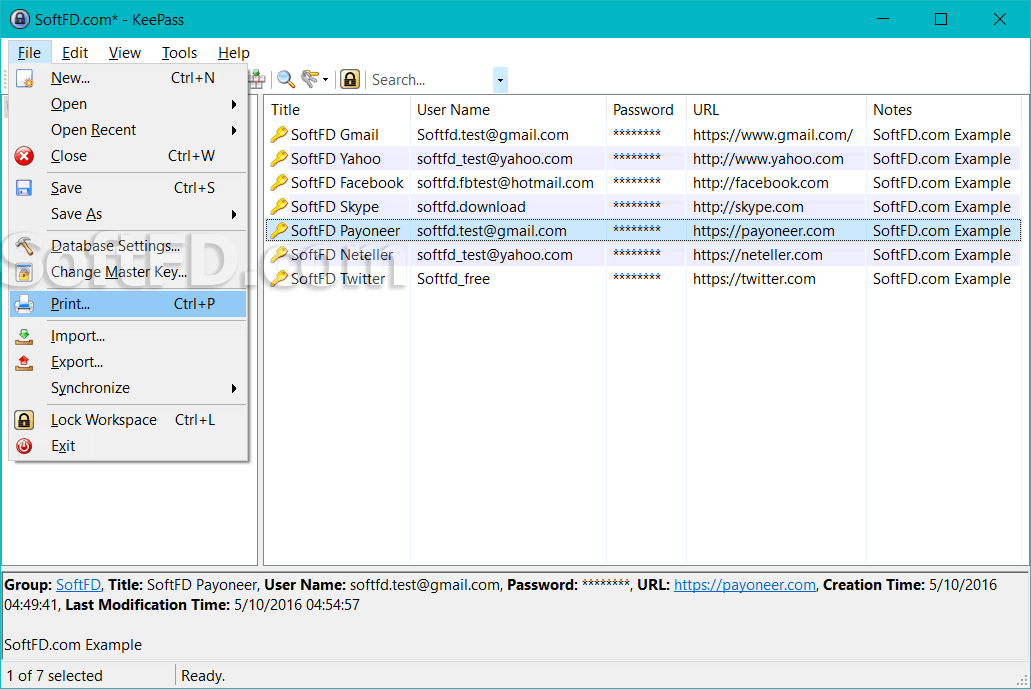Click the Find magnifier toolbar icon
Viewport: 1031px width, 689px height.
285,80
